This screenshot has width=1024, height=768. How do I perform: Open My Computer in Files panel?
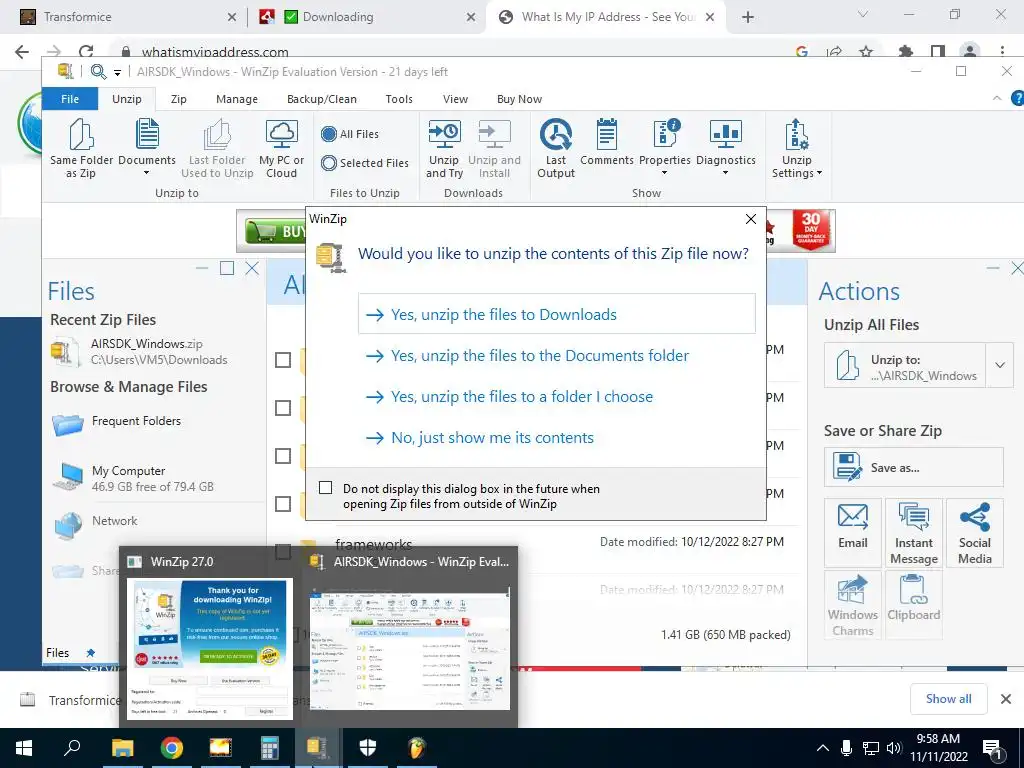(133, 478)
